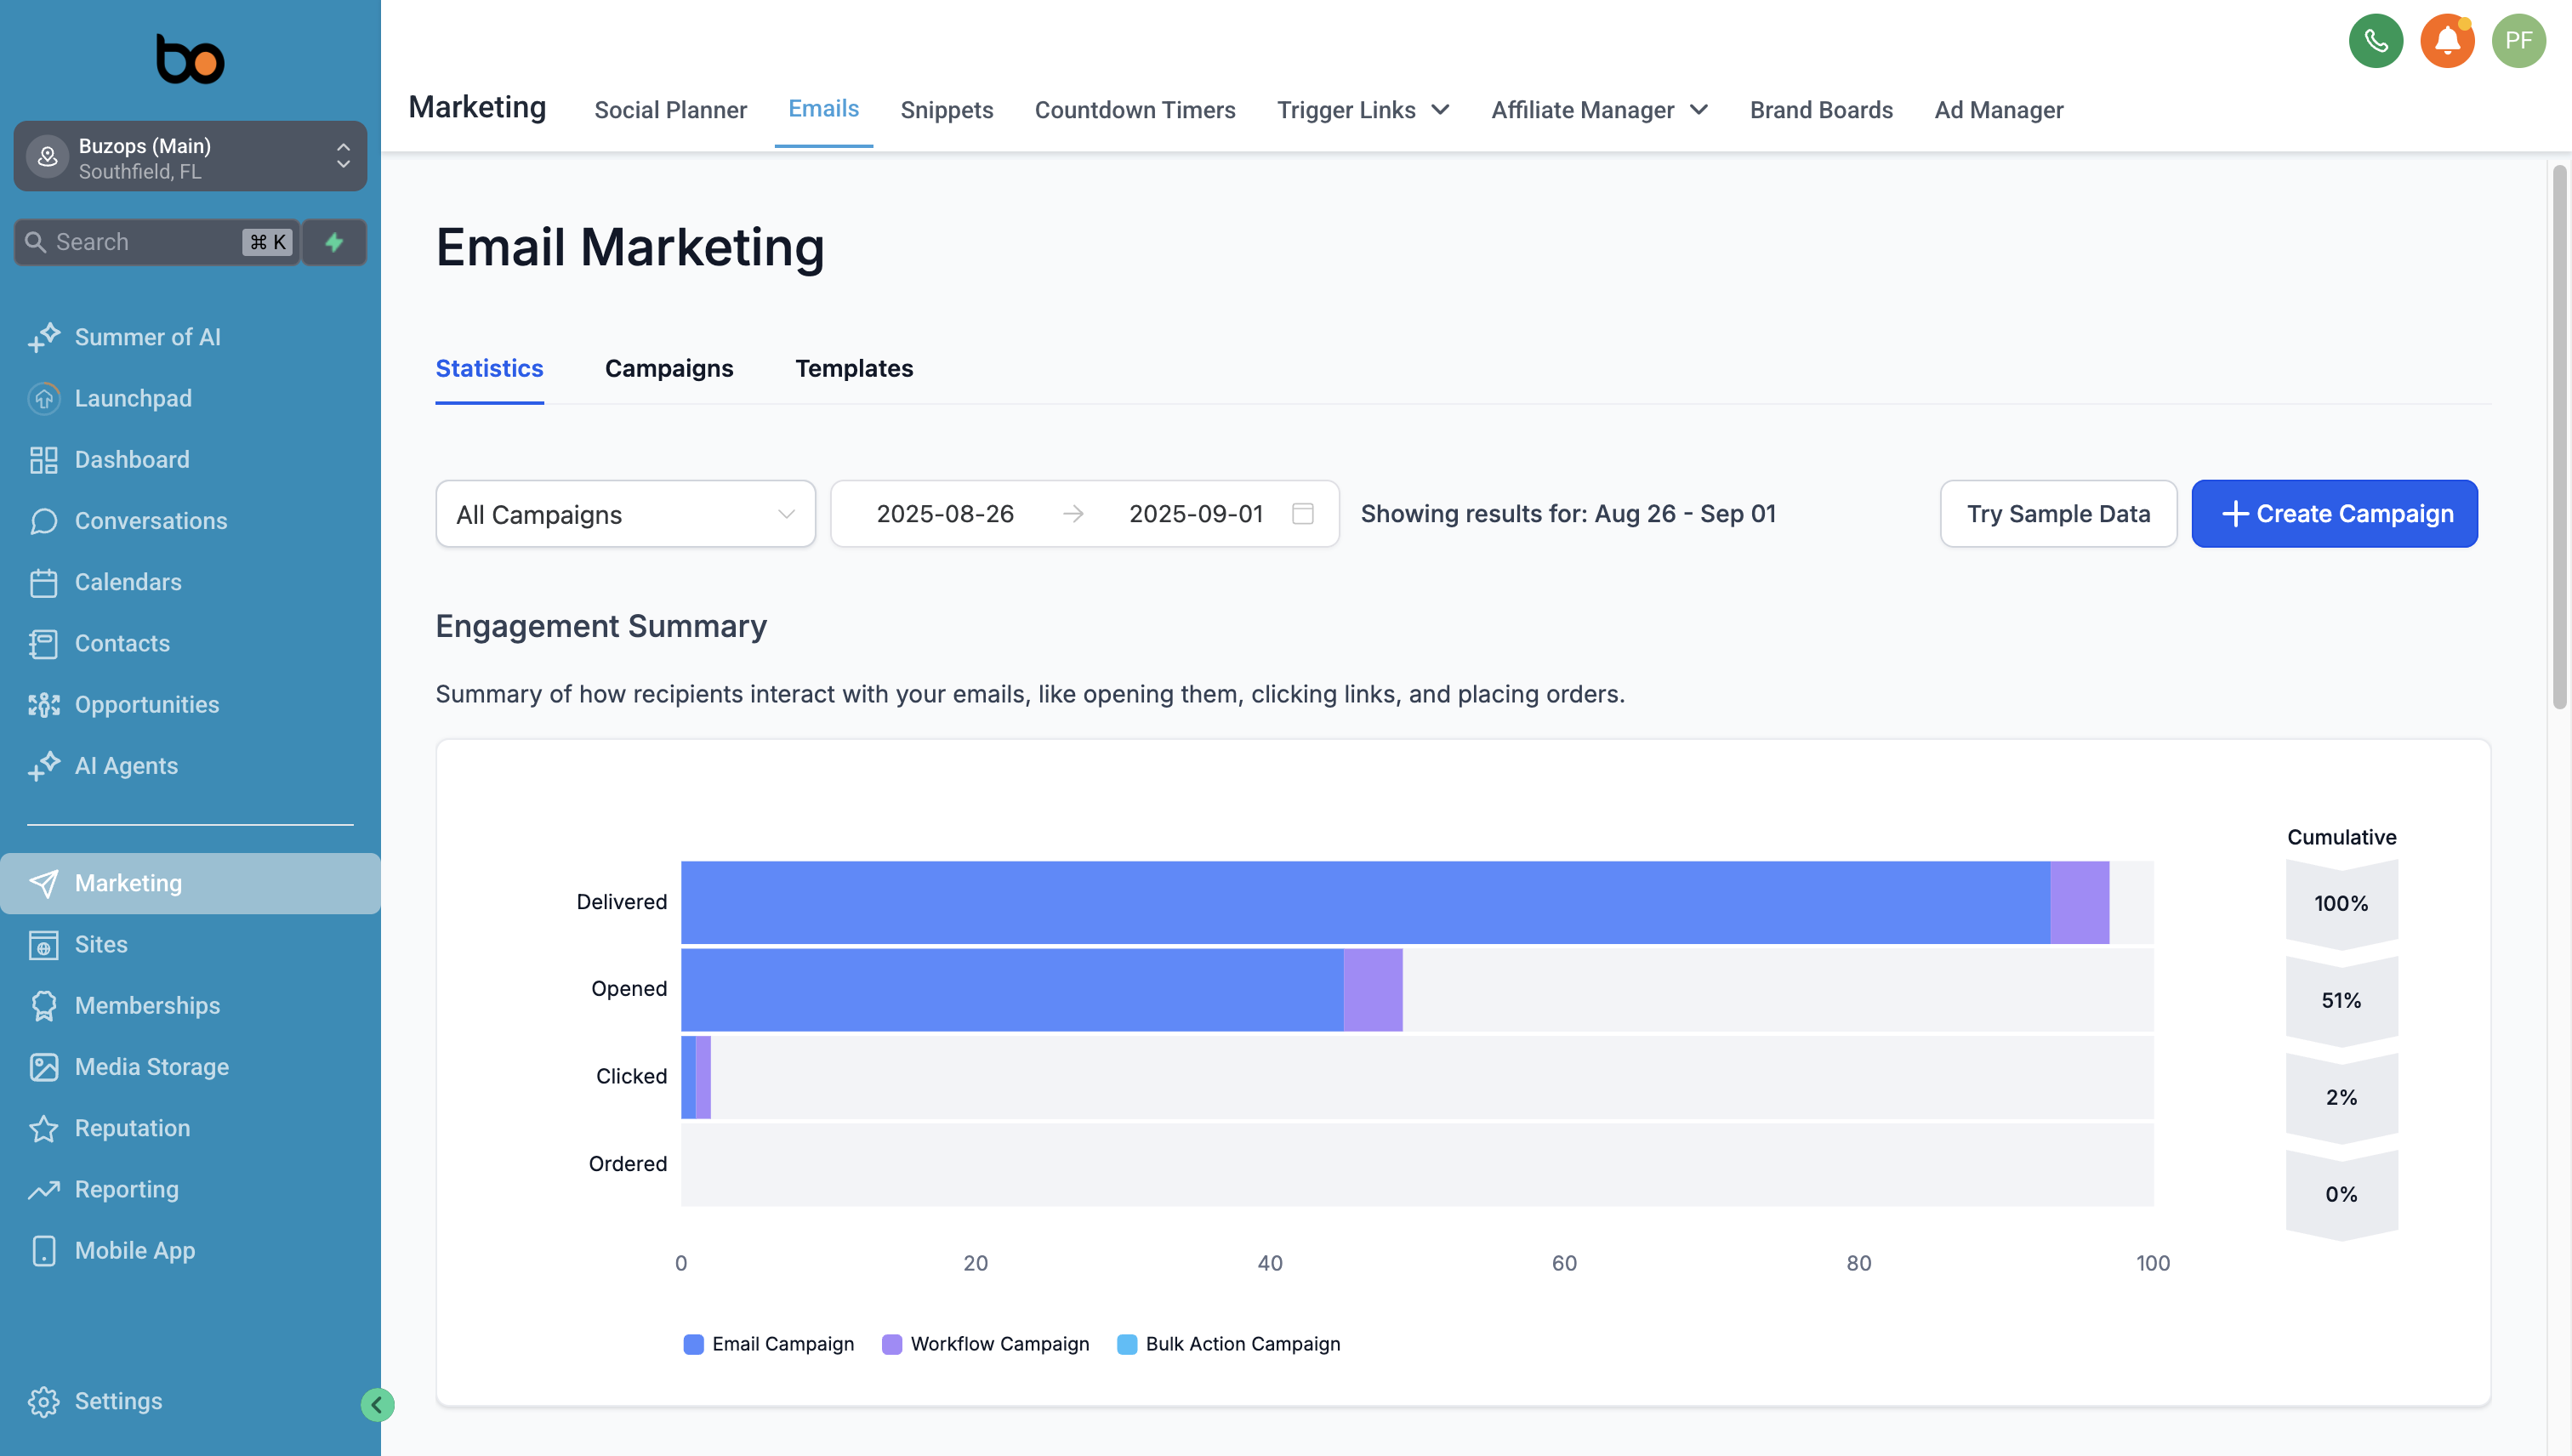Open the orange notifications bell

(2446, 41)
